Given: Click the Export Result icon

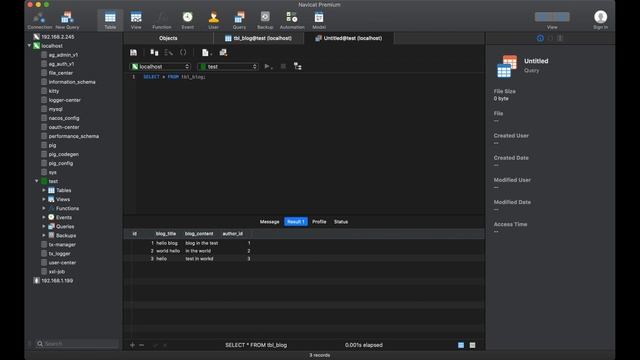Looking at the screenshot, I should [x=223, y=53].
